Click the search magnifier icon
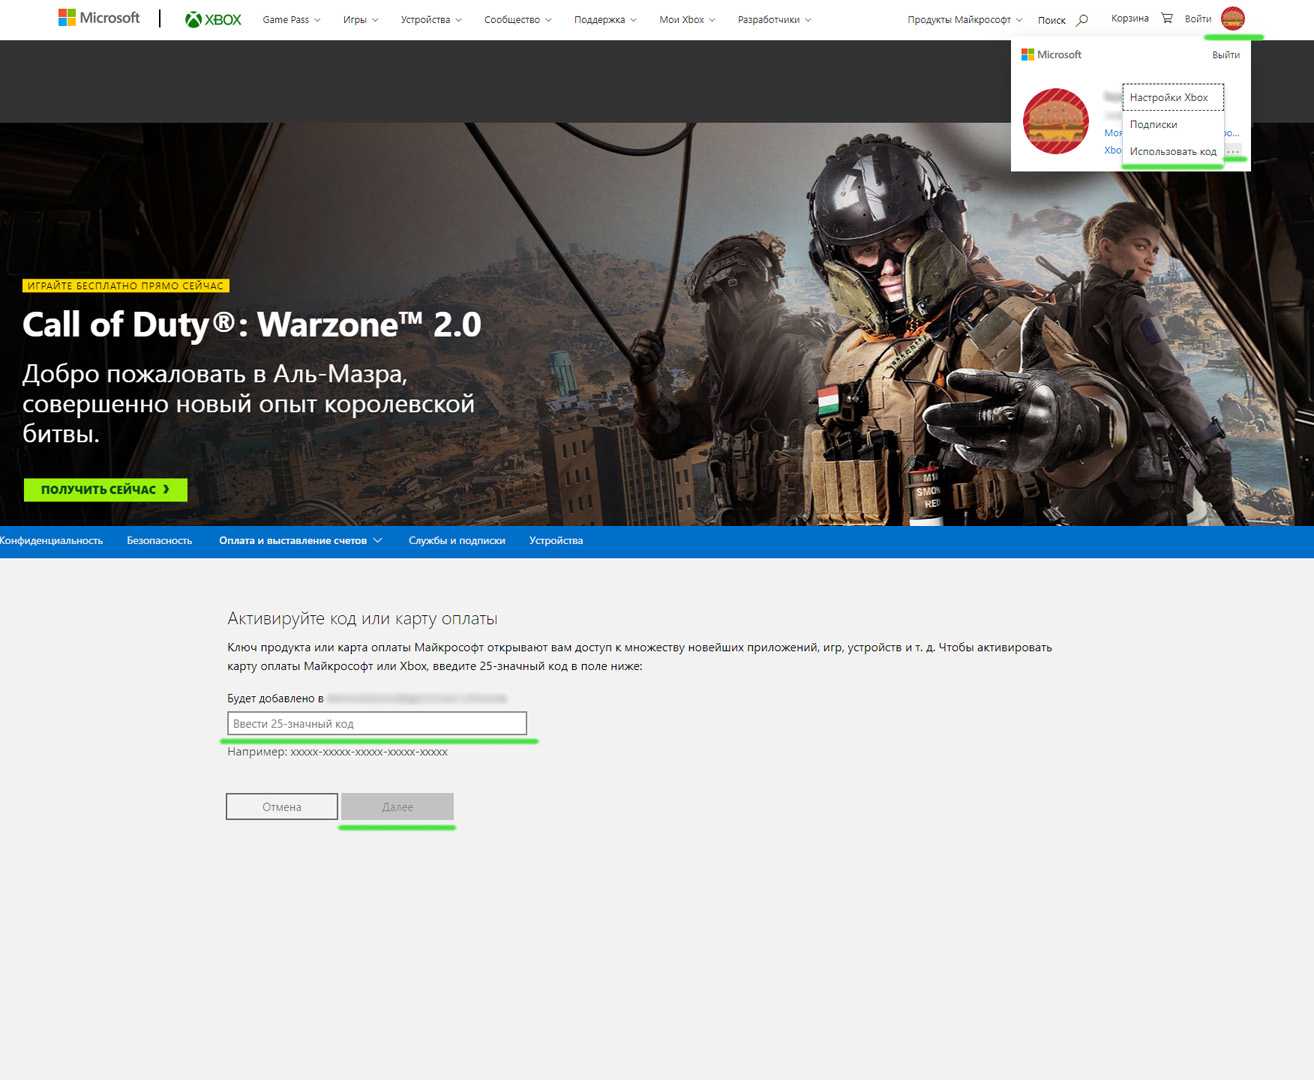 (1082, 20)
